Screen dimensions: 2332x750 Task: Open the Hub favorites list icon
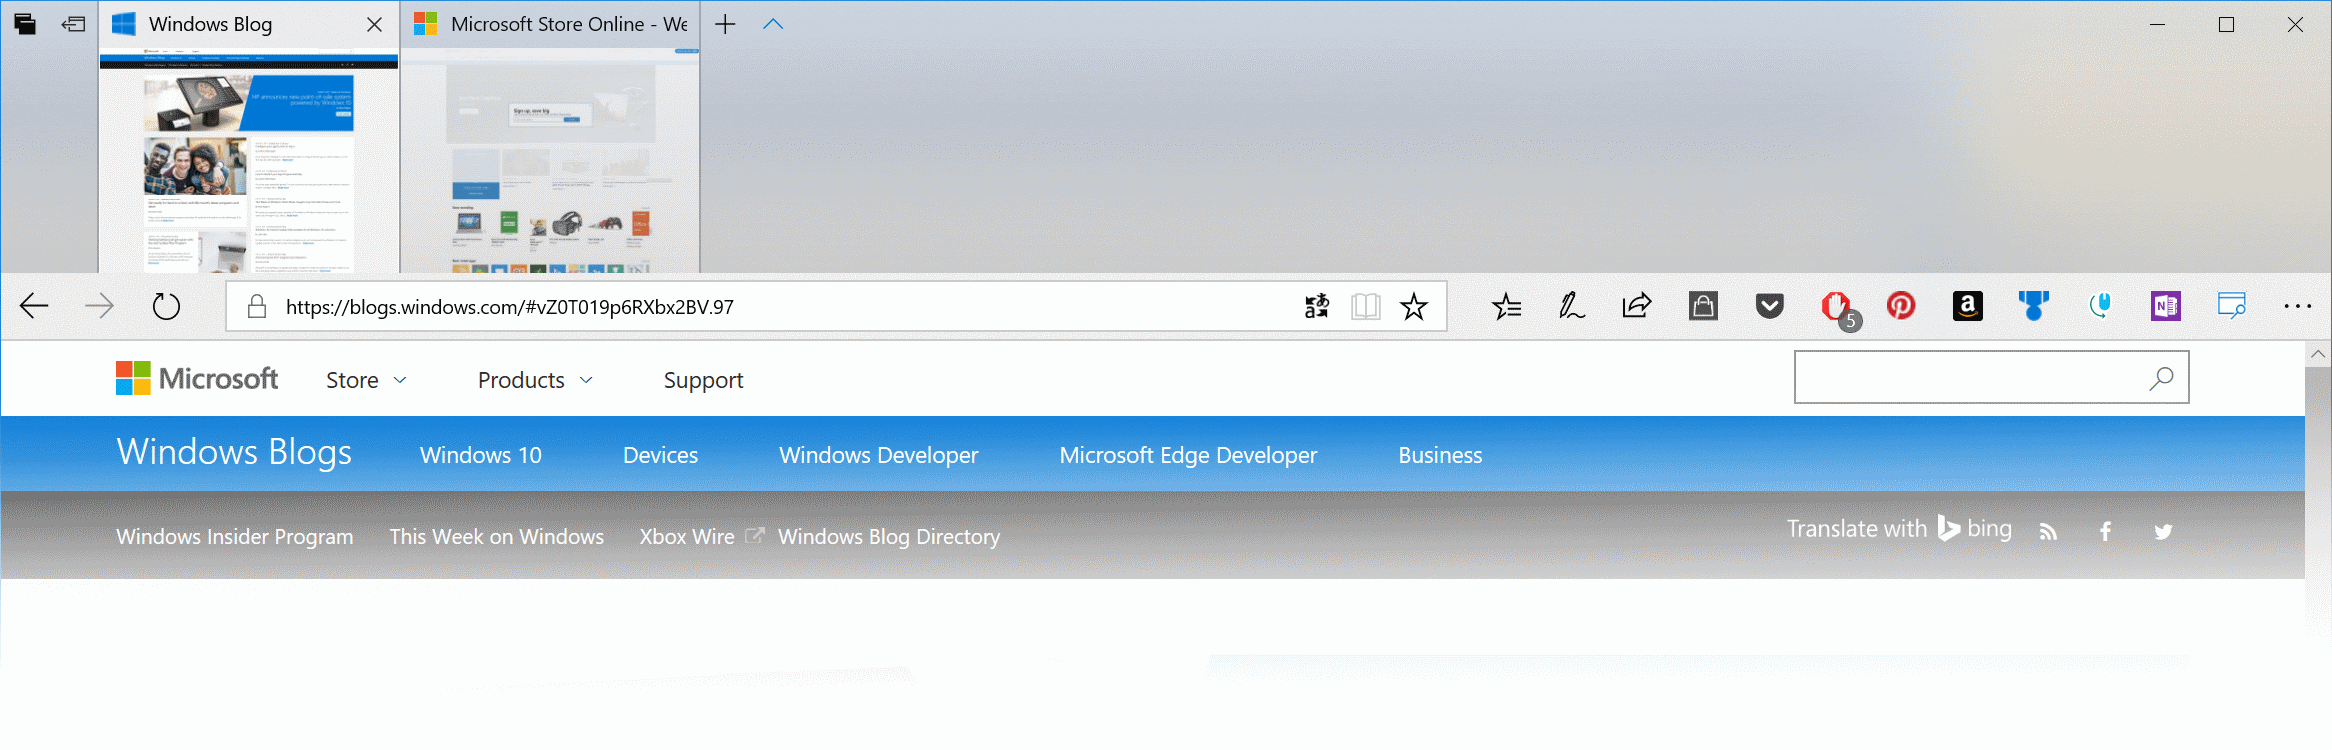(1506, 306)
